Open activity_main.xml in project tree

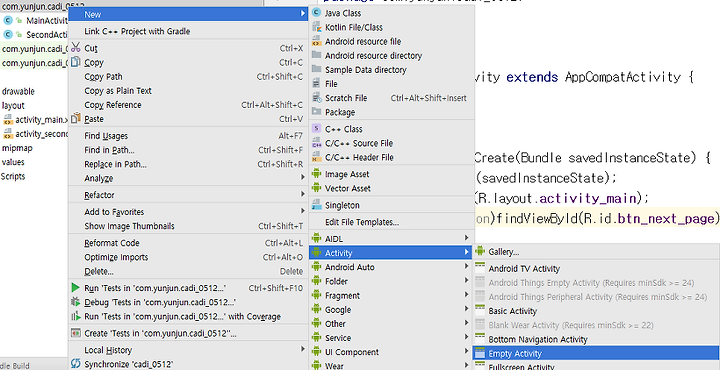(41, 120)
